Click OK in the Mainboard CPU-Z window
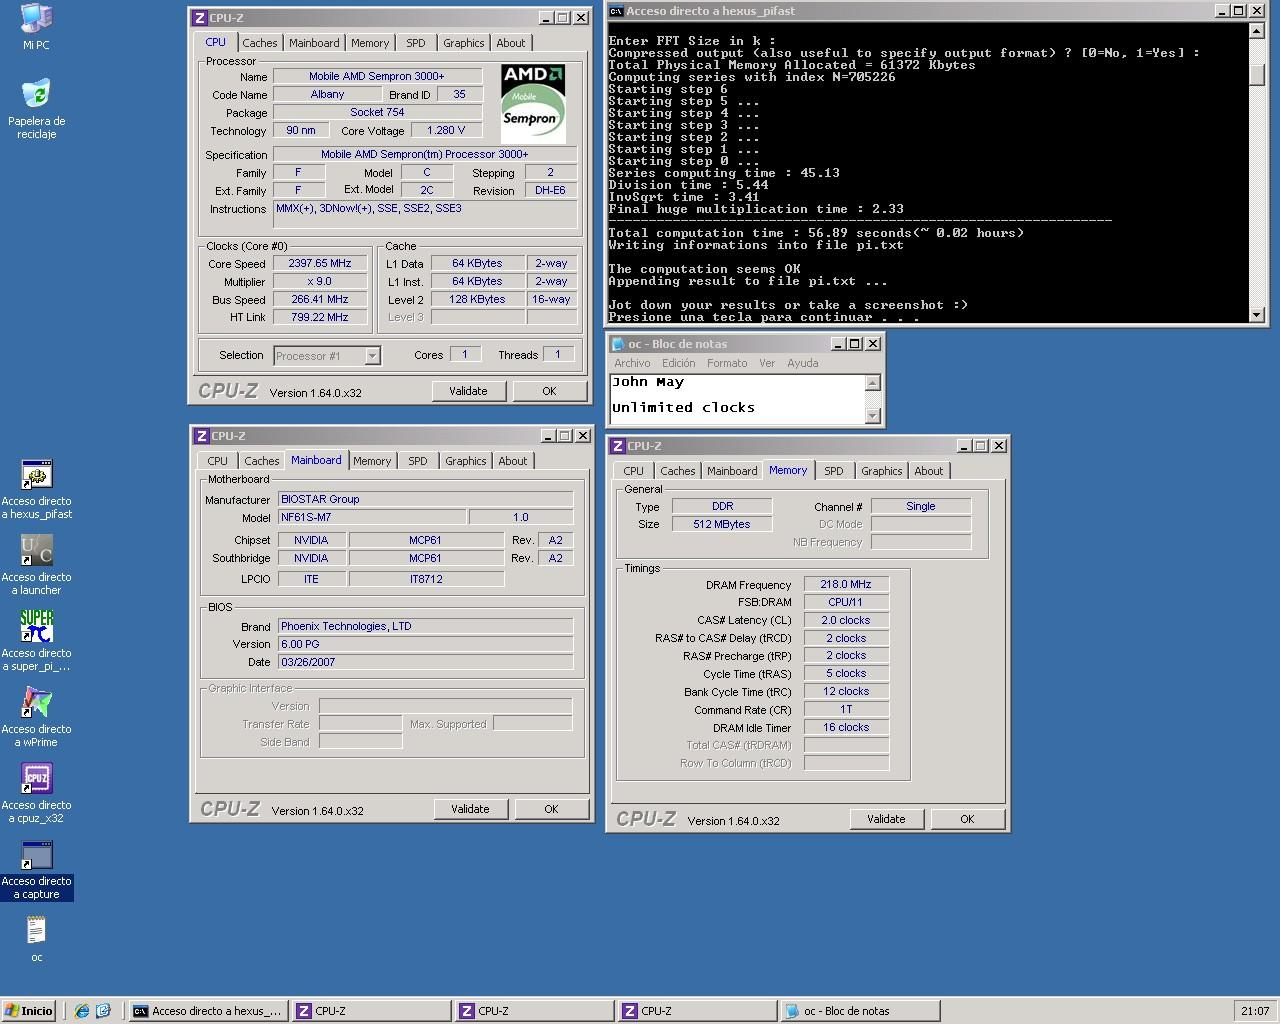 [551, 809]
